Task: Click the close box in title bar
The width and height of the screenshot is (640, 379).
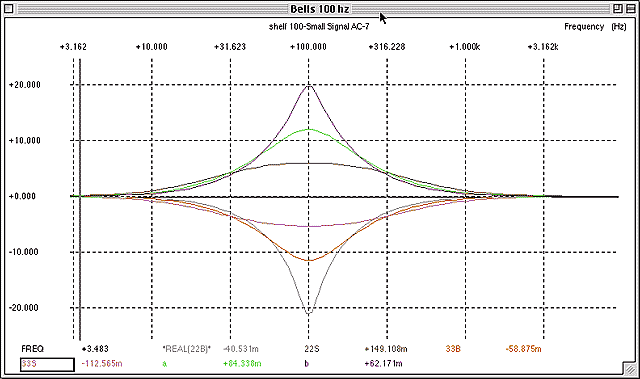Action: 9,9
